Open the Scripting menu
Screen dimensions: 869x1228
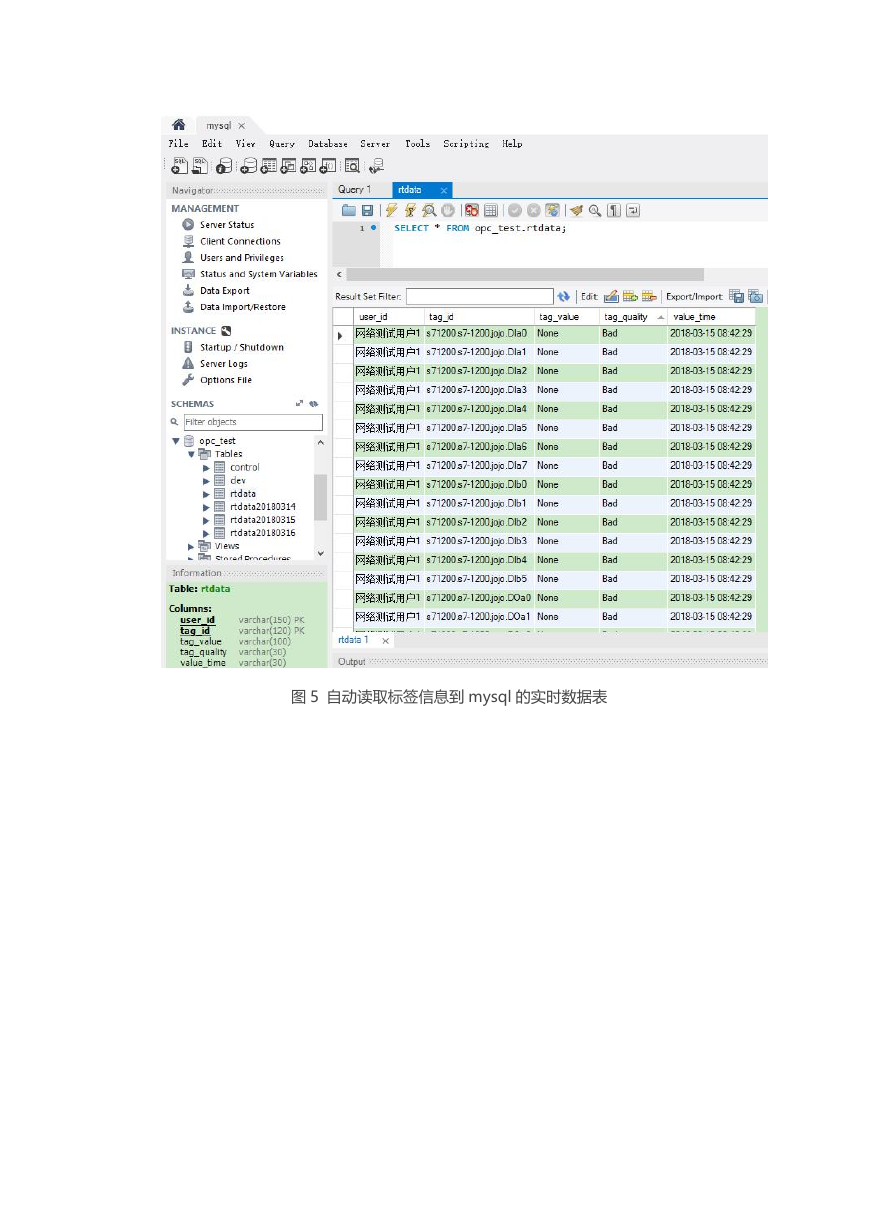click(466, 144)
